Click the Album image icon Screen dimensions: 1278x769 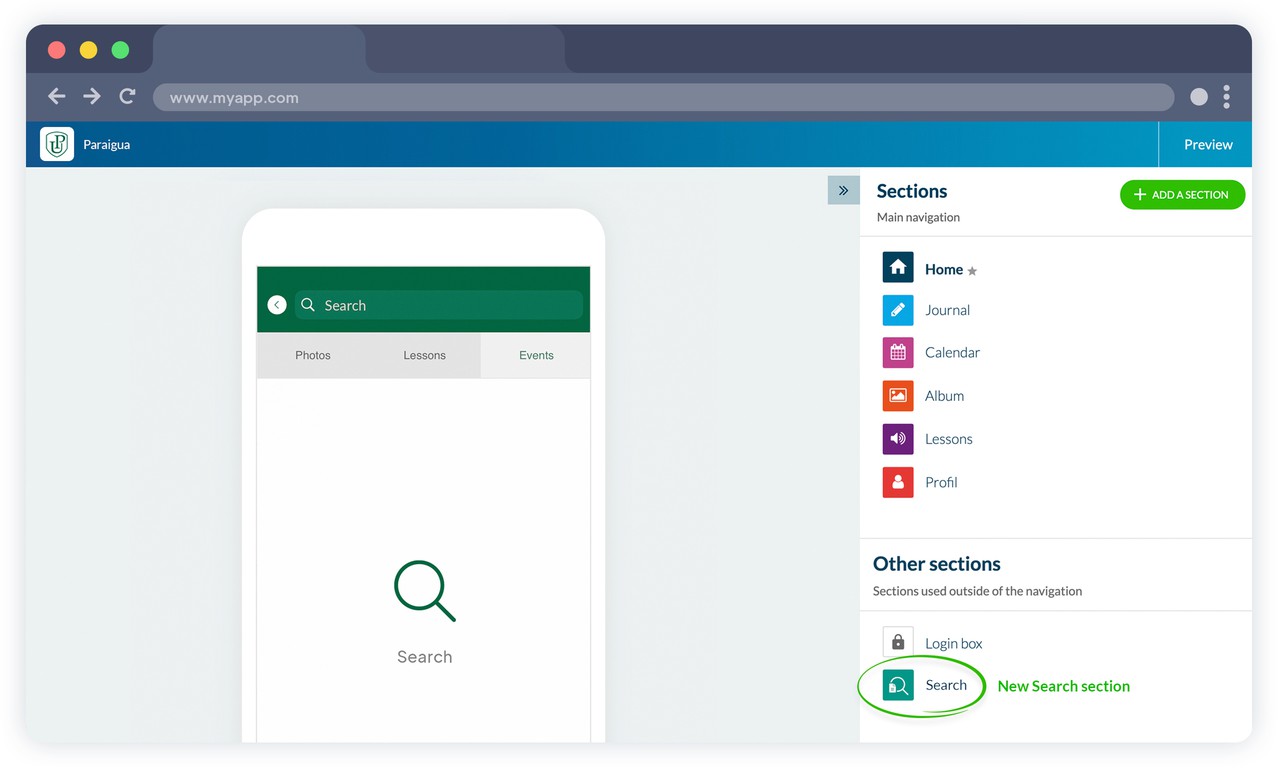point(897,396)
